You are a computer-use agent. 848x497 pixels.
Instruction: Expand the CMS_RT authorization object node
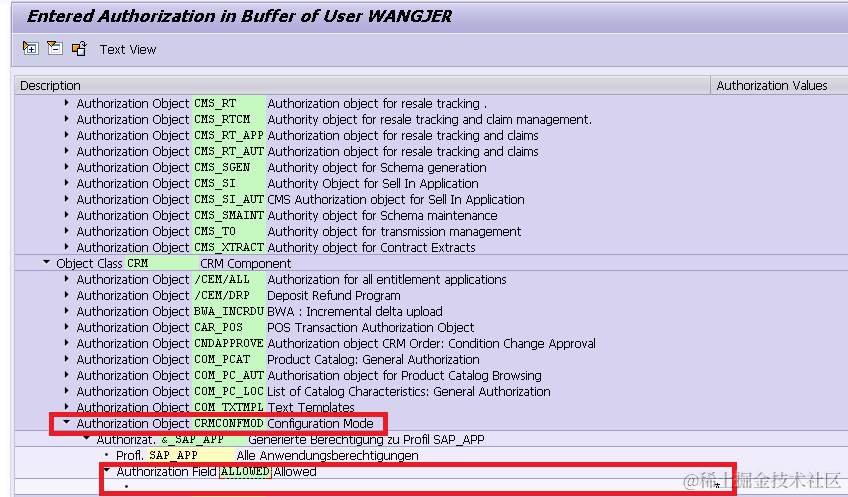point(67,103)
